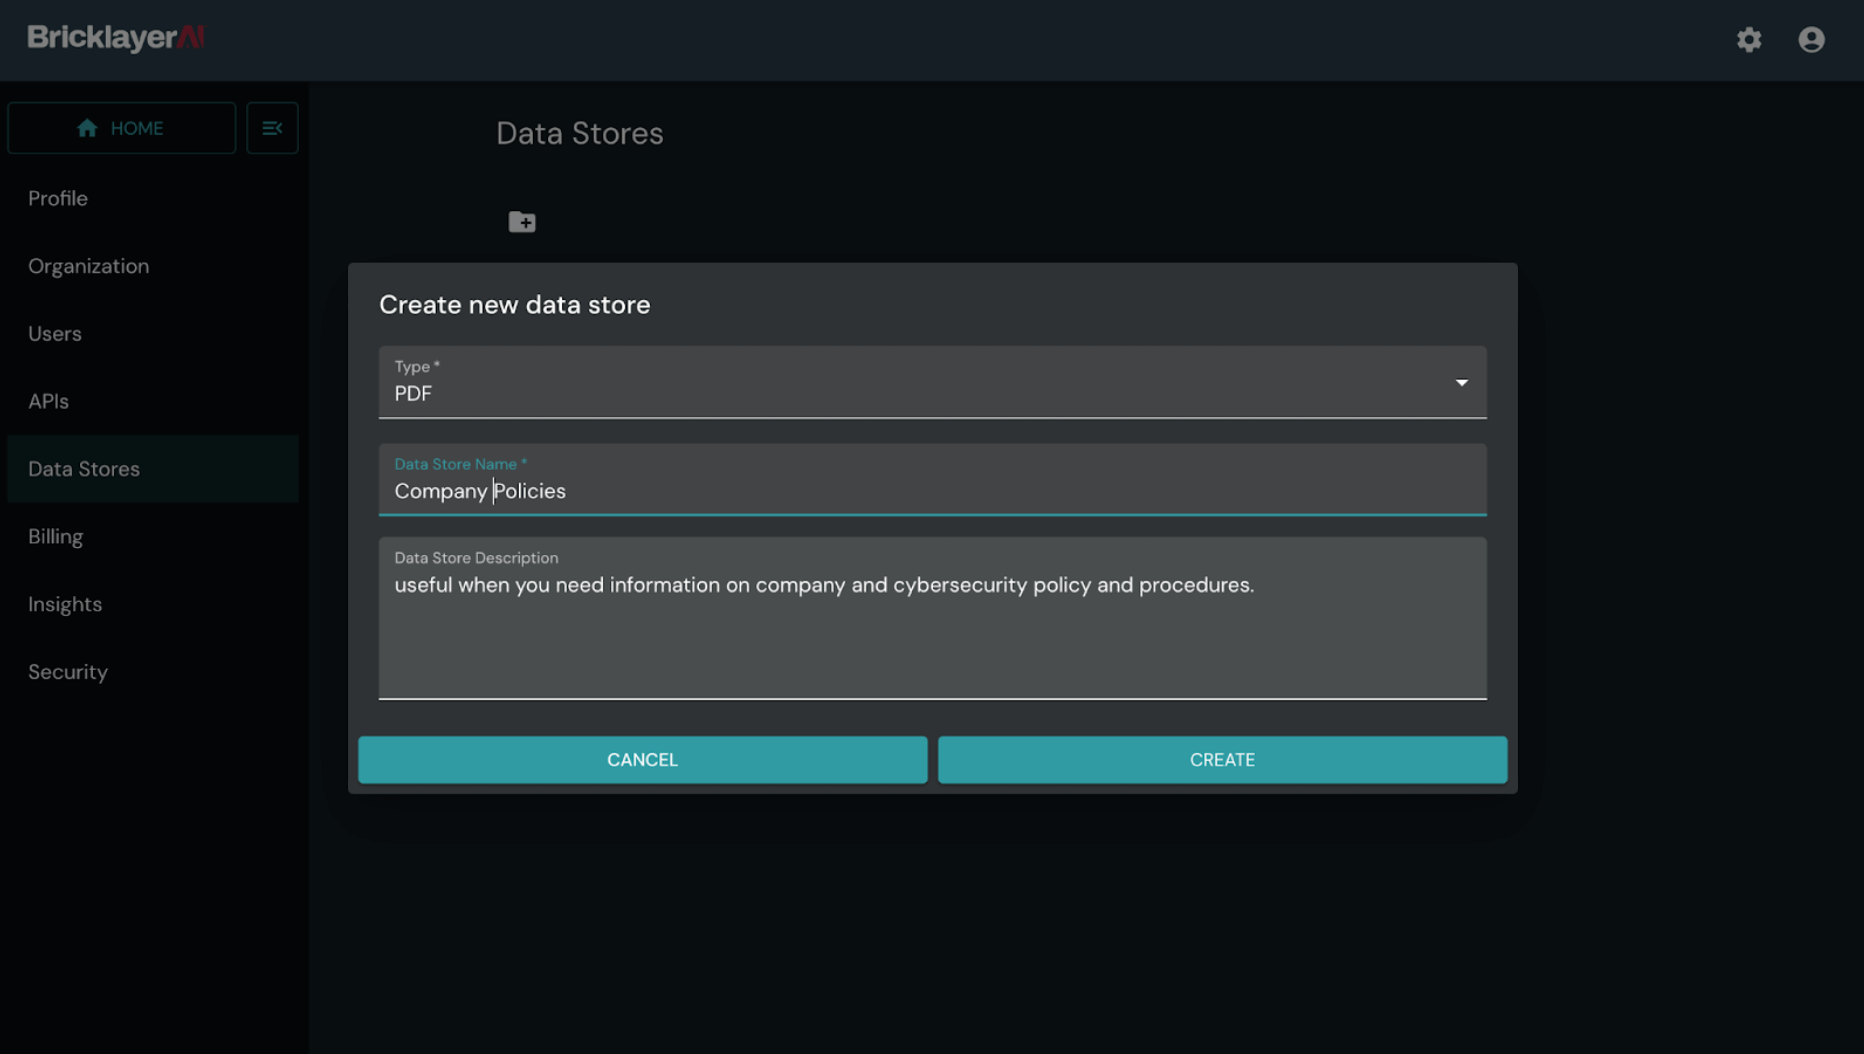
Task: Click the add new data store folder icon
Action: point(522,221)
